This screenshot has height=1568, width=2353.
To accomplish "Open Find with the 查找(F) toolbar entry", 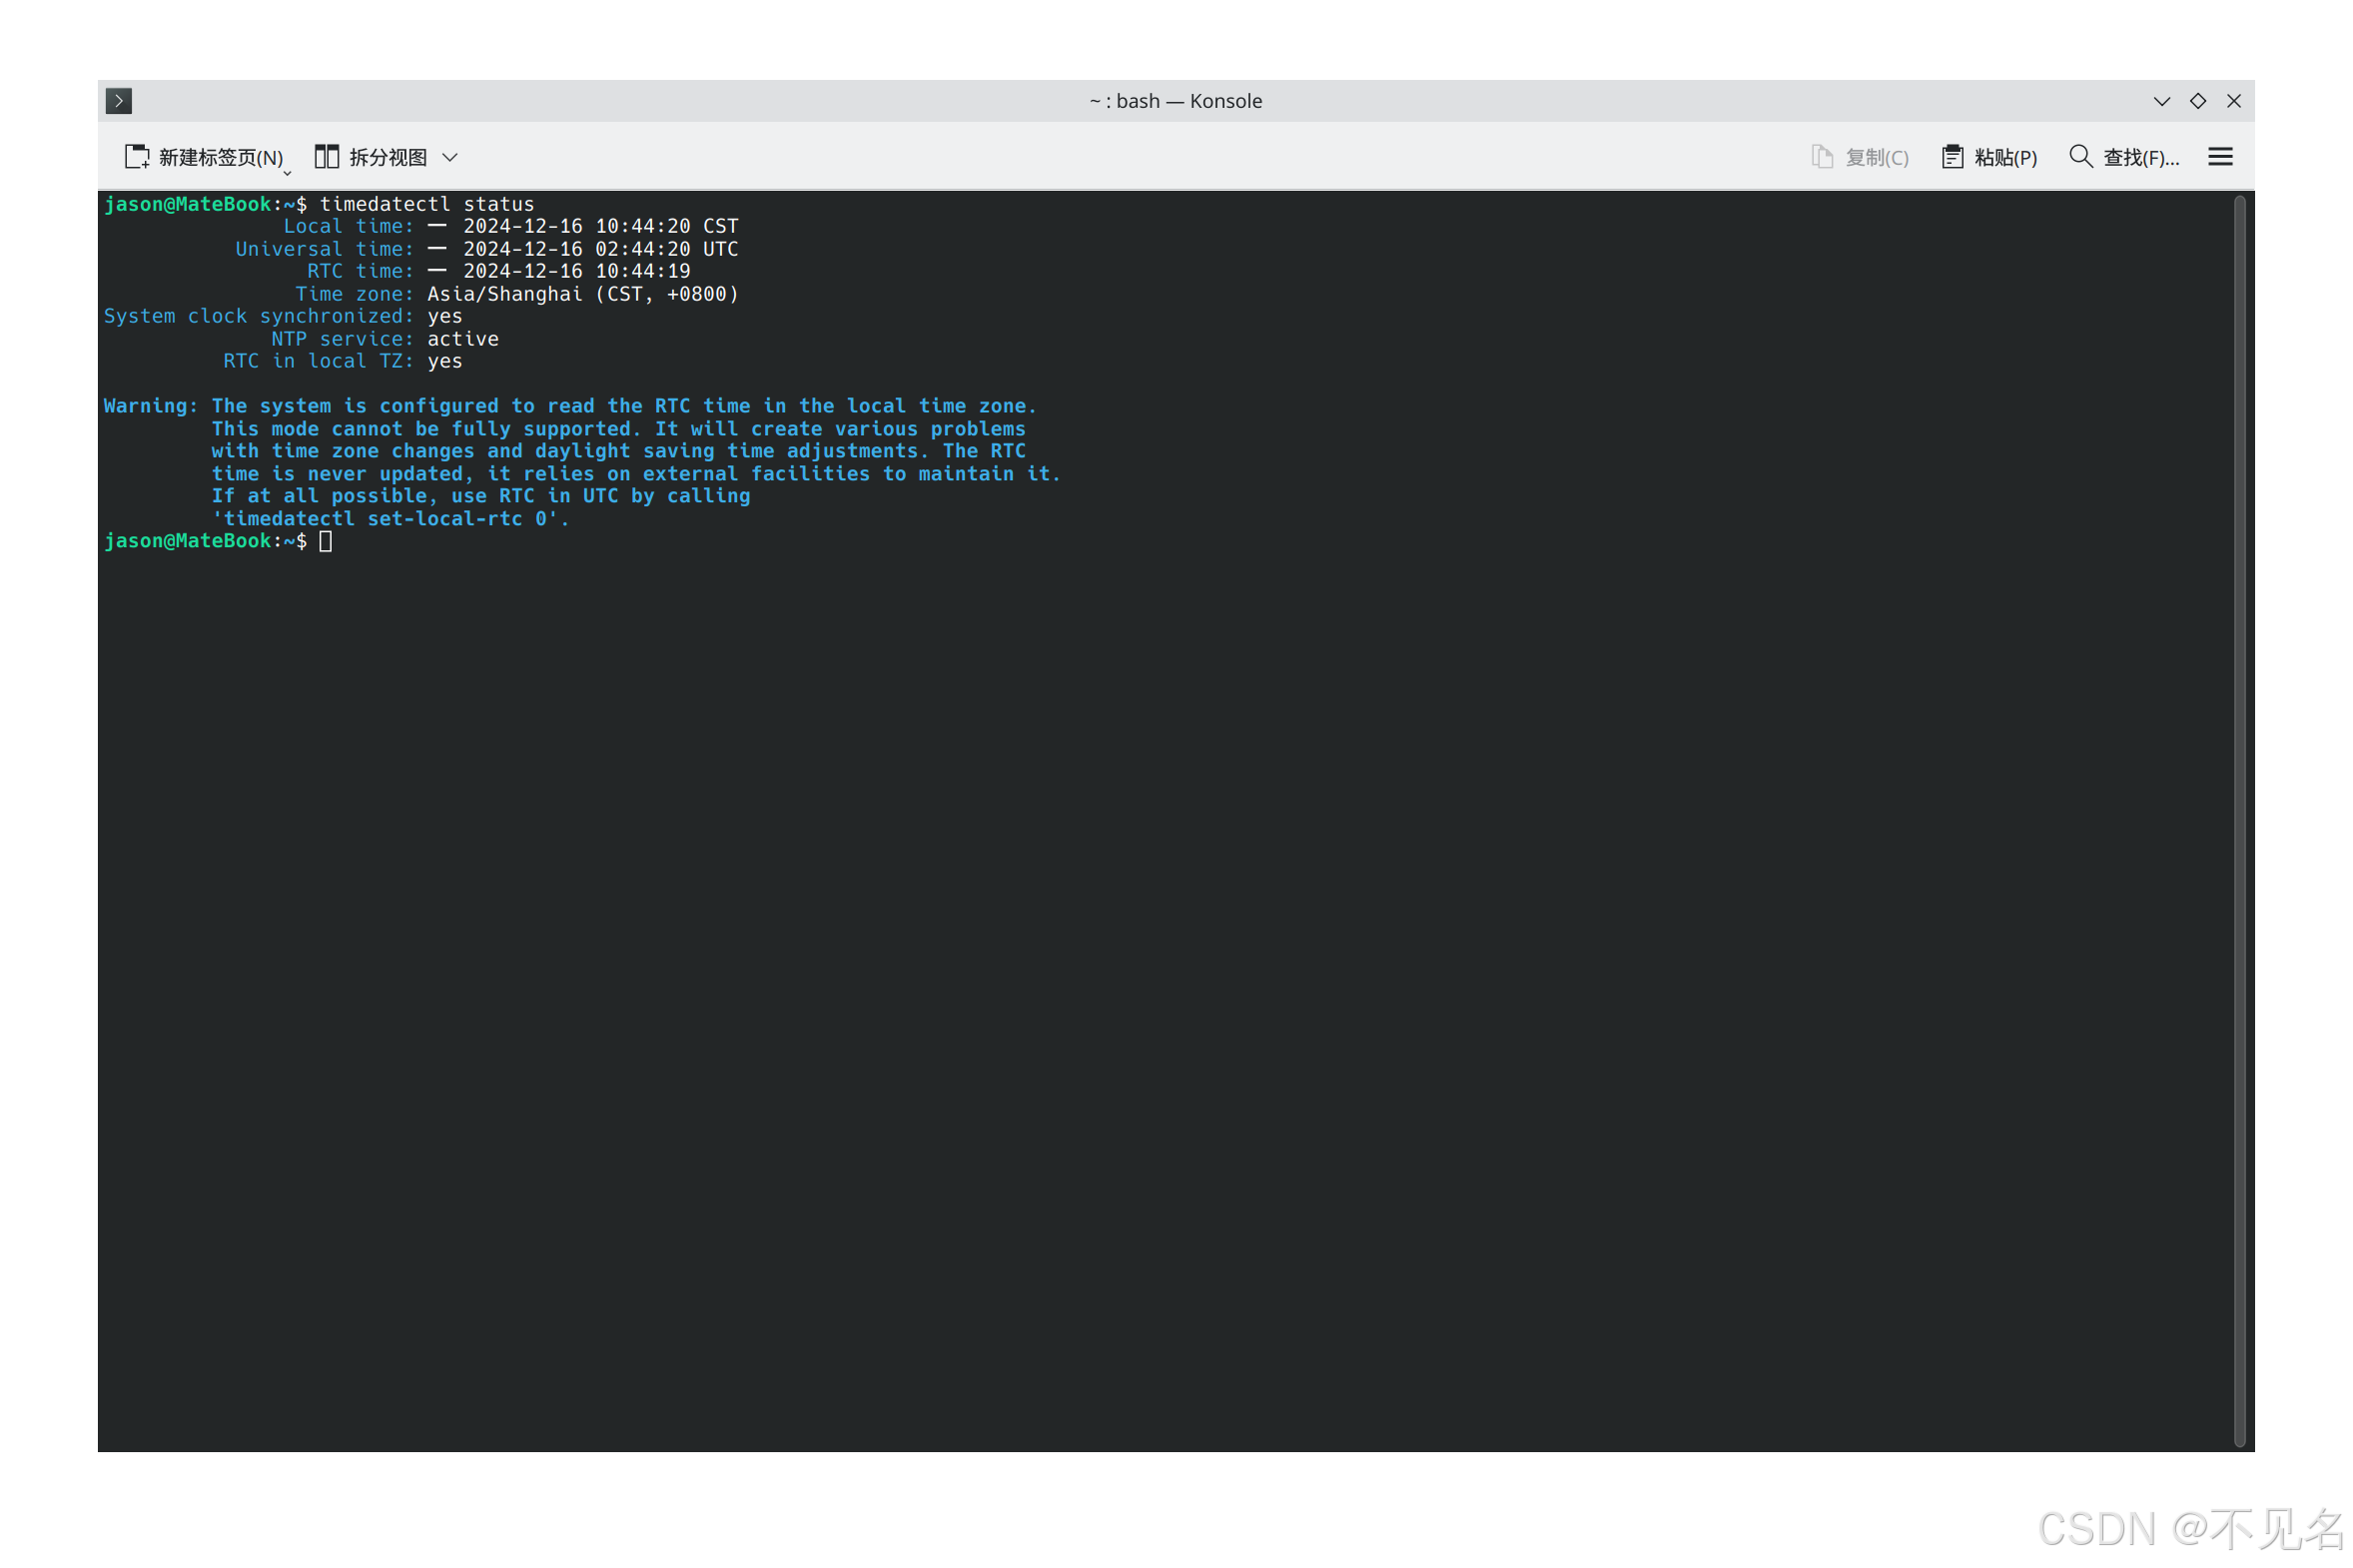I will [x=2140, y=156].
